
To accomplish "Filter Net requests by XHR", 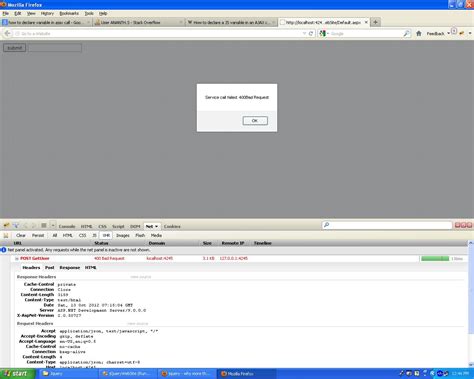I will click(x=106, y=235).
